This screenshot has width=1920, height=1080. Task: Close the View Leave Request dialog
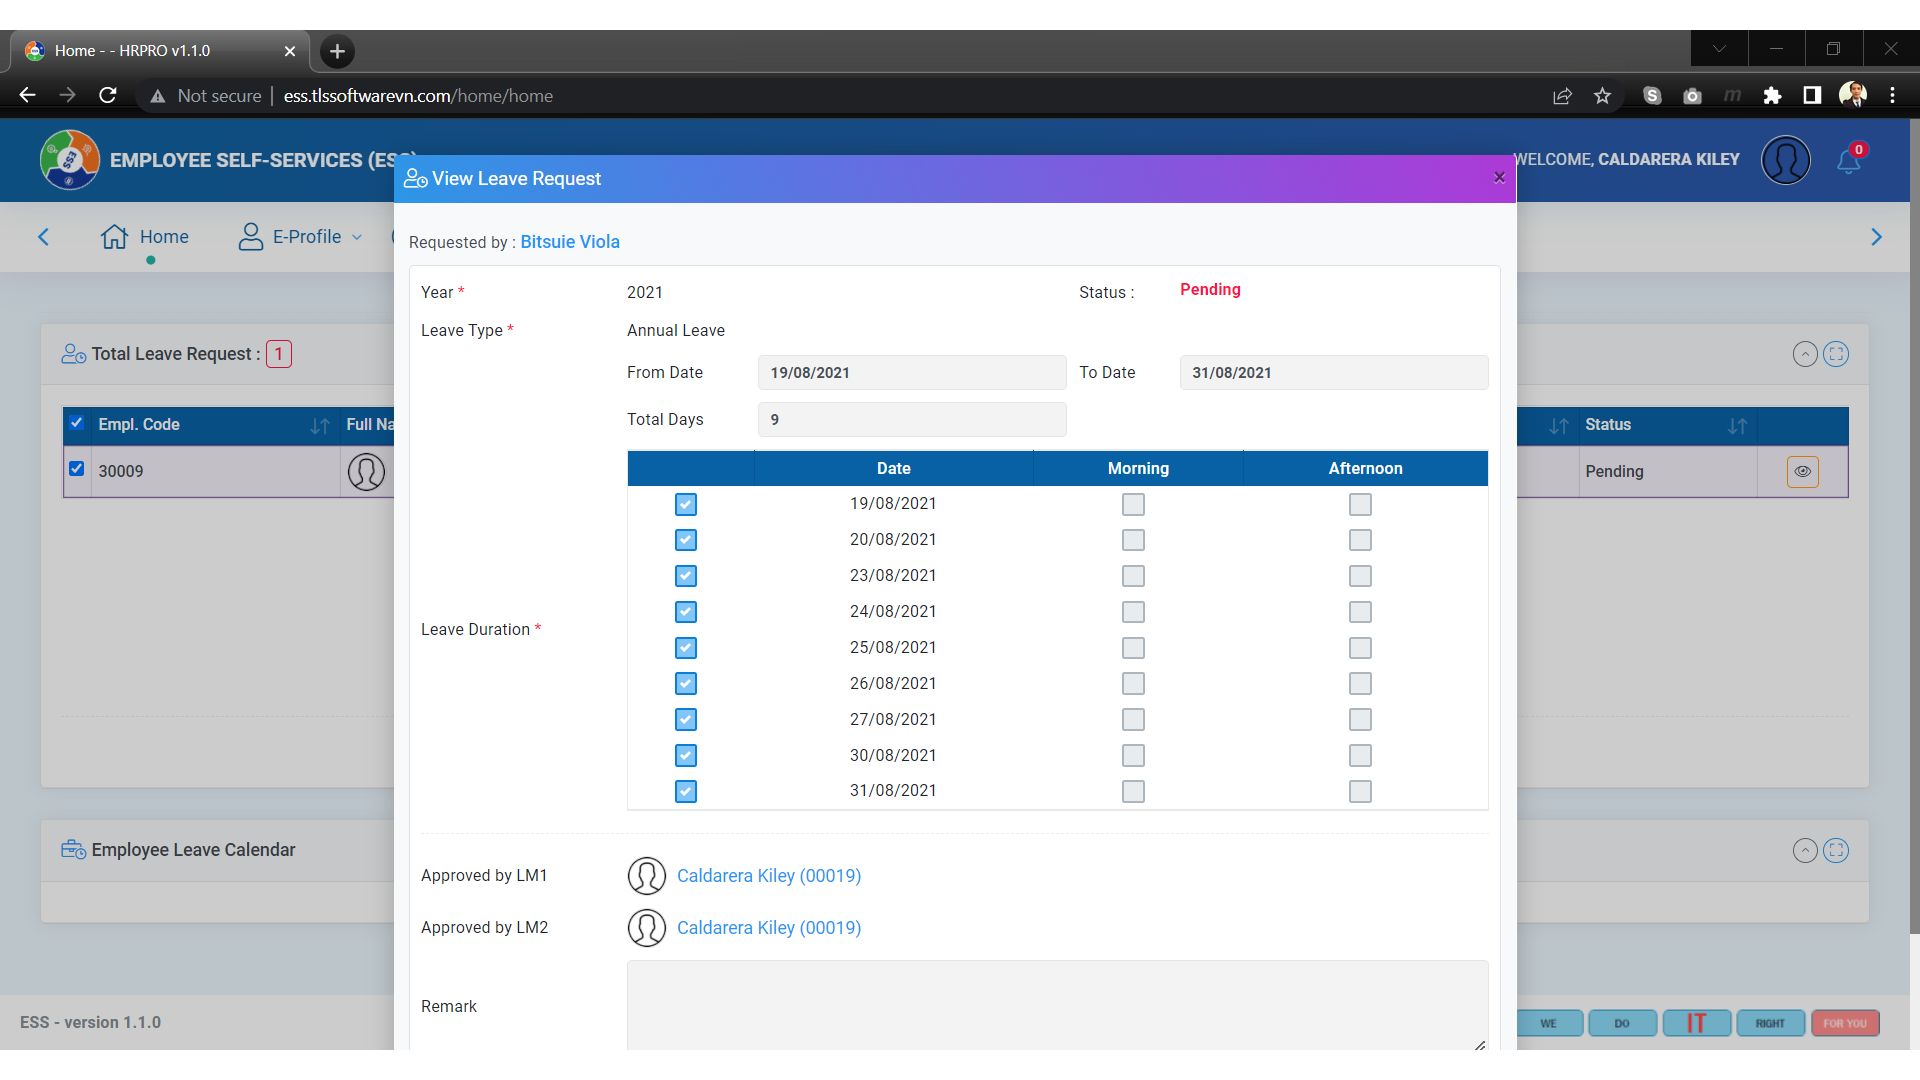(1499, 178)
